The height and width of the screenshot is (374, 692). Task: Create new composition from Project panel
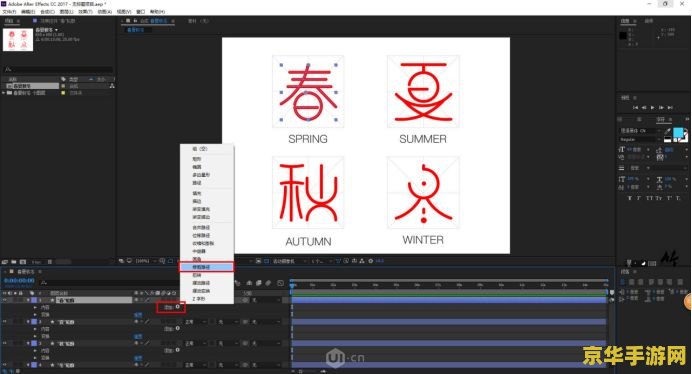[x=23, y=262]
